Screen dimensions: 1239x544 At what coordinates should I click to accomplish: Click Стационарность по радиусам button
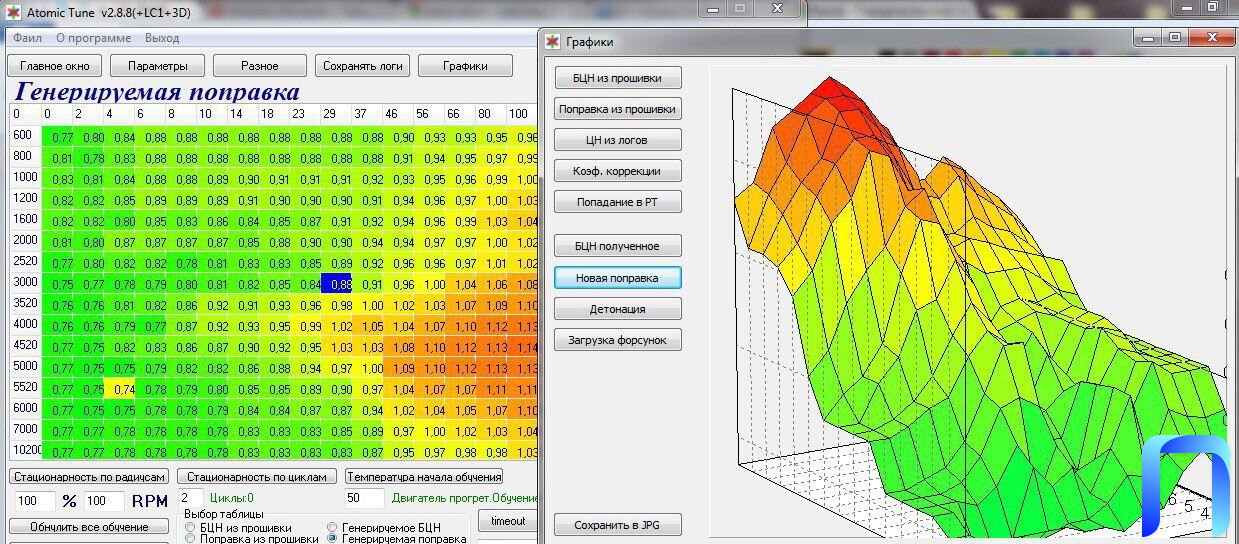(x=88, y=477)
